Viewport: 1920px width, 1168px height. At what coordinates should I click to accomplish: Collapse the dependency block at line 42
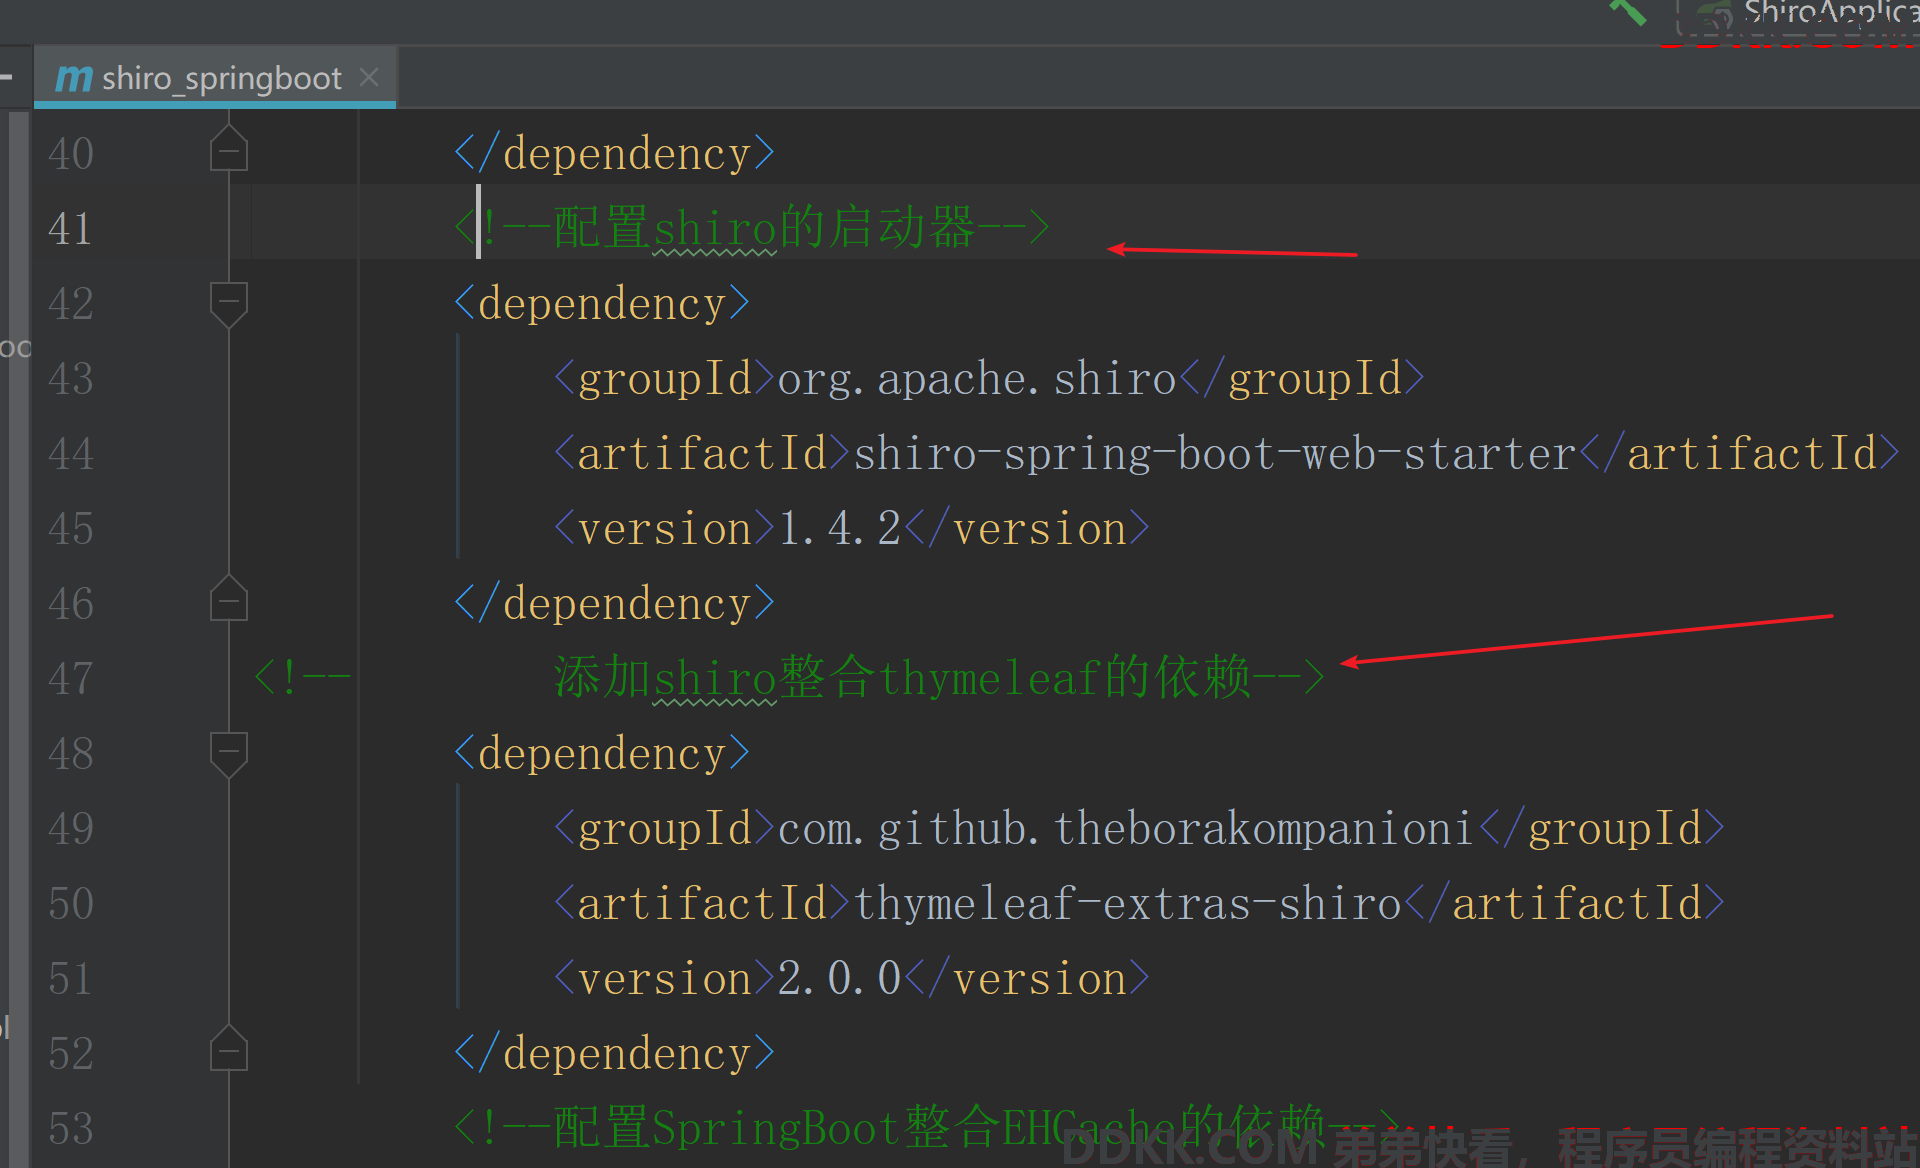229,304
